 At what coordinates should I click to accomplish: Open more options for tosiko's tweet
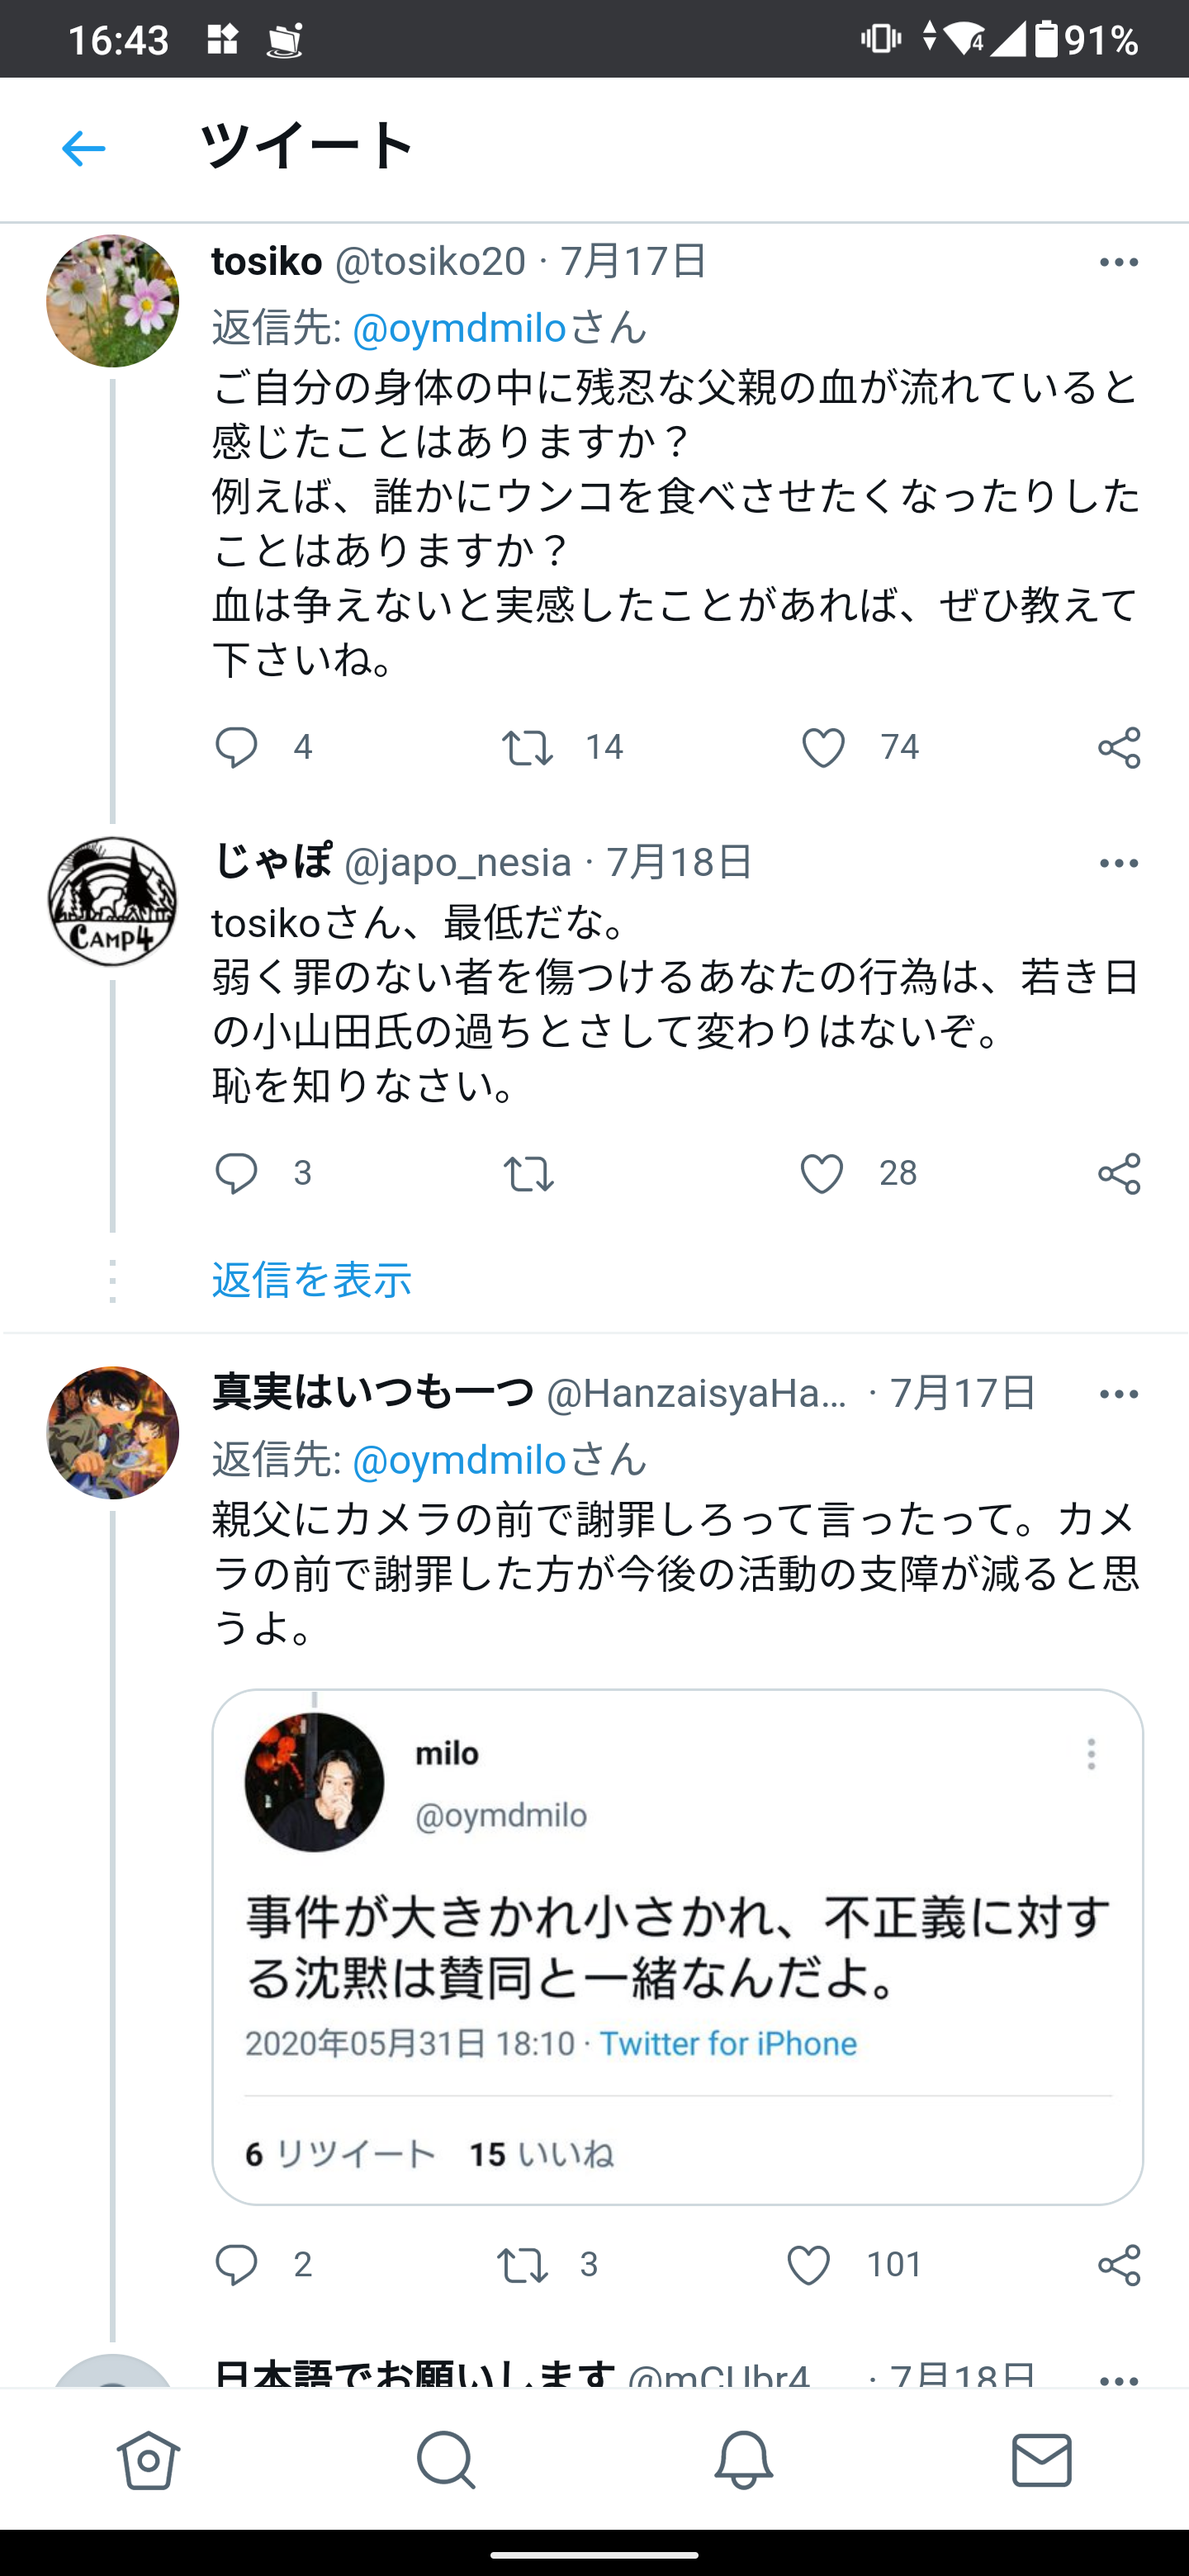click(1118, 263)
